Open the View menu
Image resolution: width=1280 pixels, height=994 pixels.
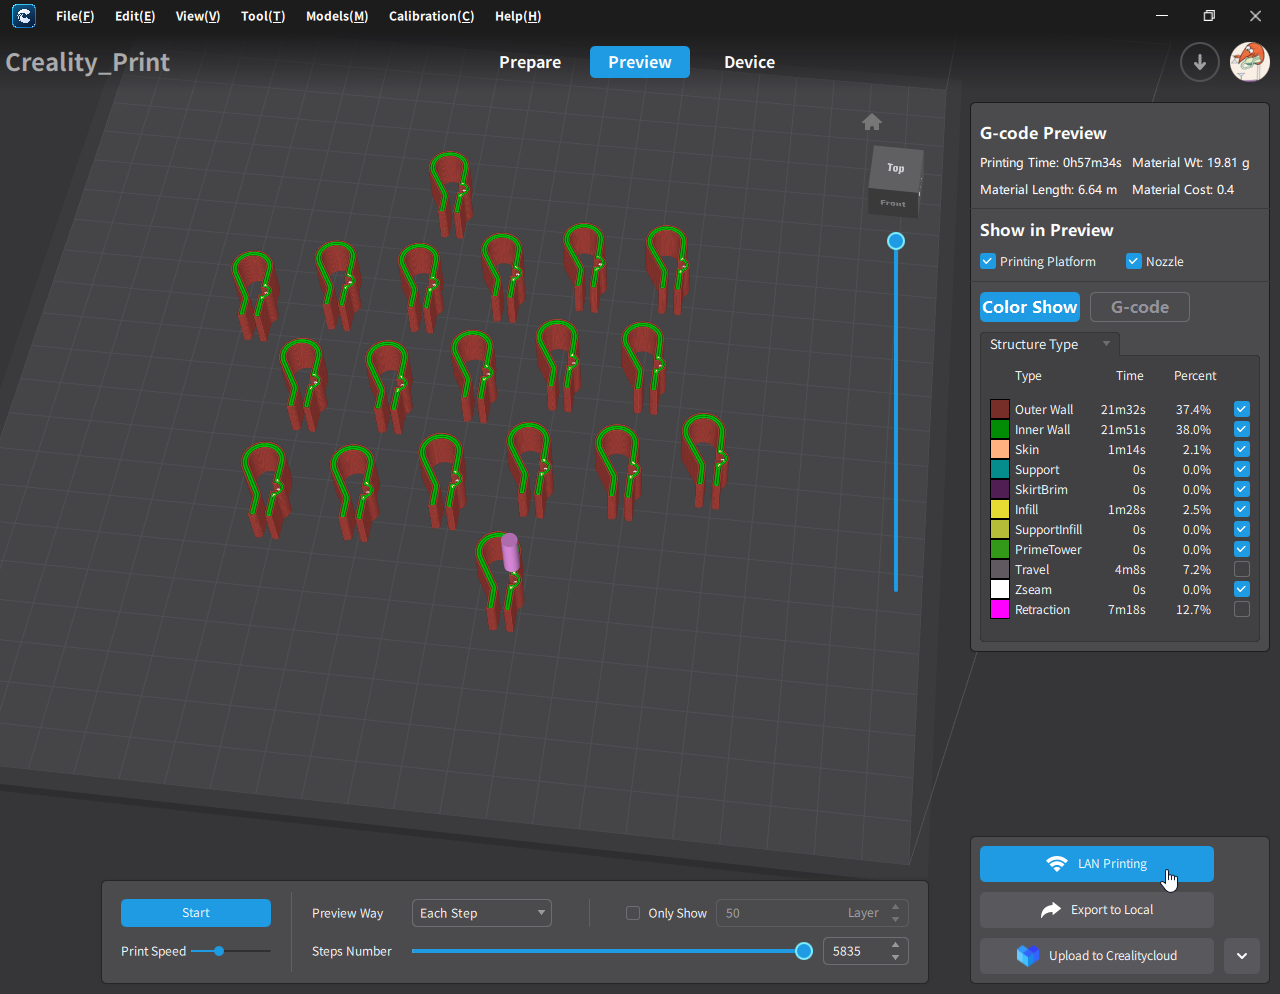click(198, 16)
